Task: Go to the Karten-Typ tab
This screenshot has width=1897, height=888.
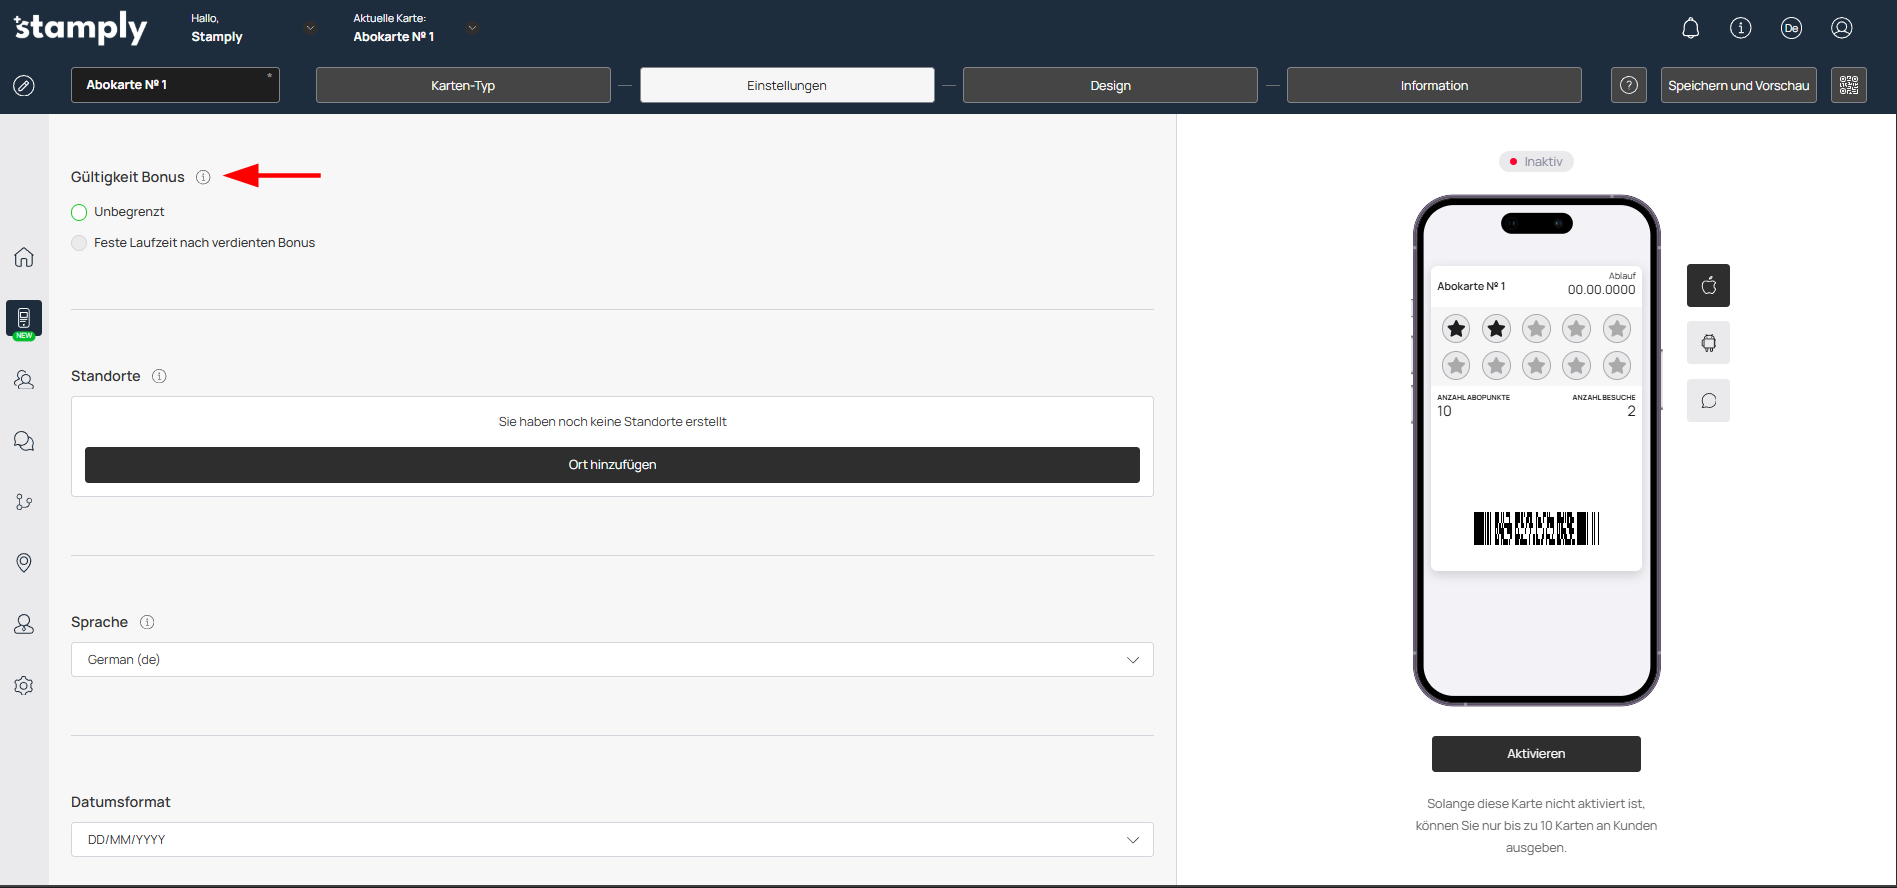Action: [x=463, y=85]
